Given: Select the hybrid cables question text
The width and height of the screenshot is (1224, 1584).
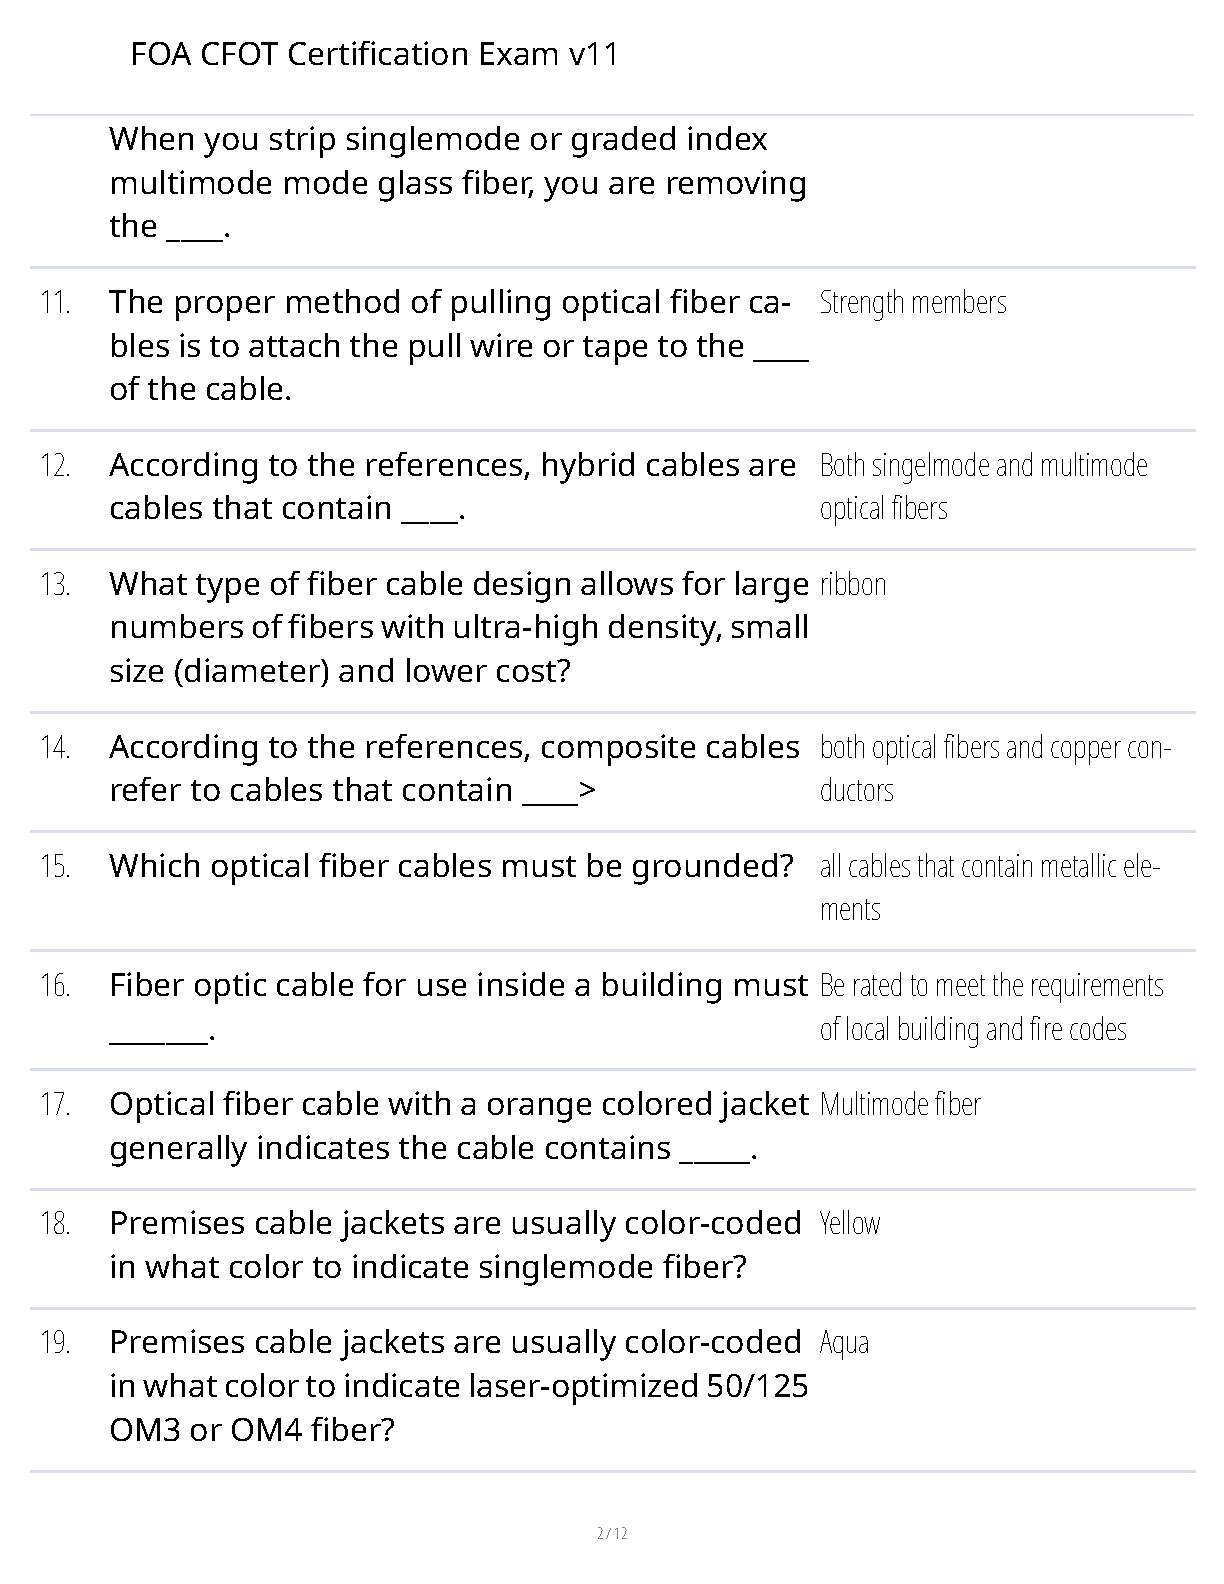Looking at the screenshot, I should pyautogui.click(x=452, y=486).
